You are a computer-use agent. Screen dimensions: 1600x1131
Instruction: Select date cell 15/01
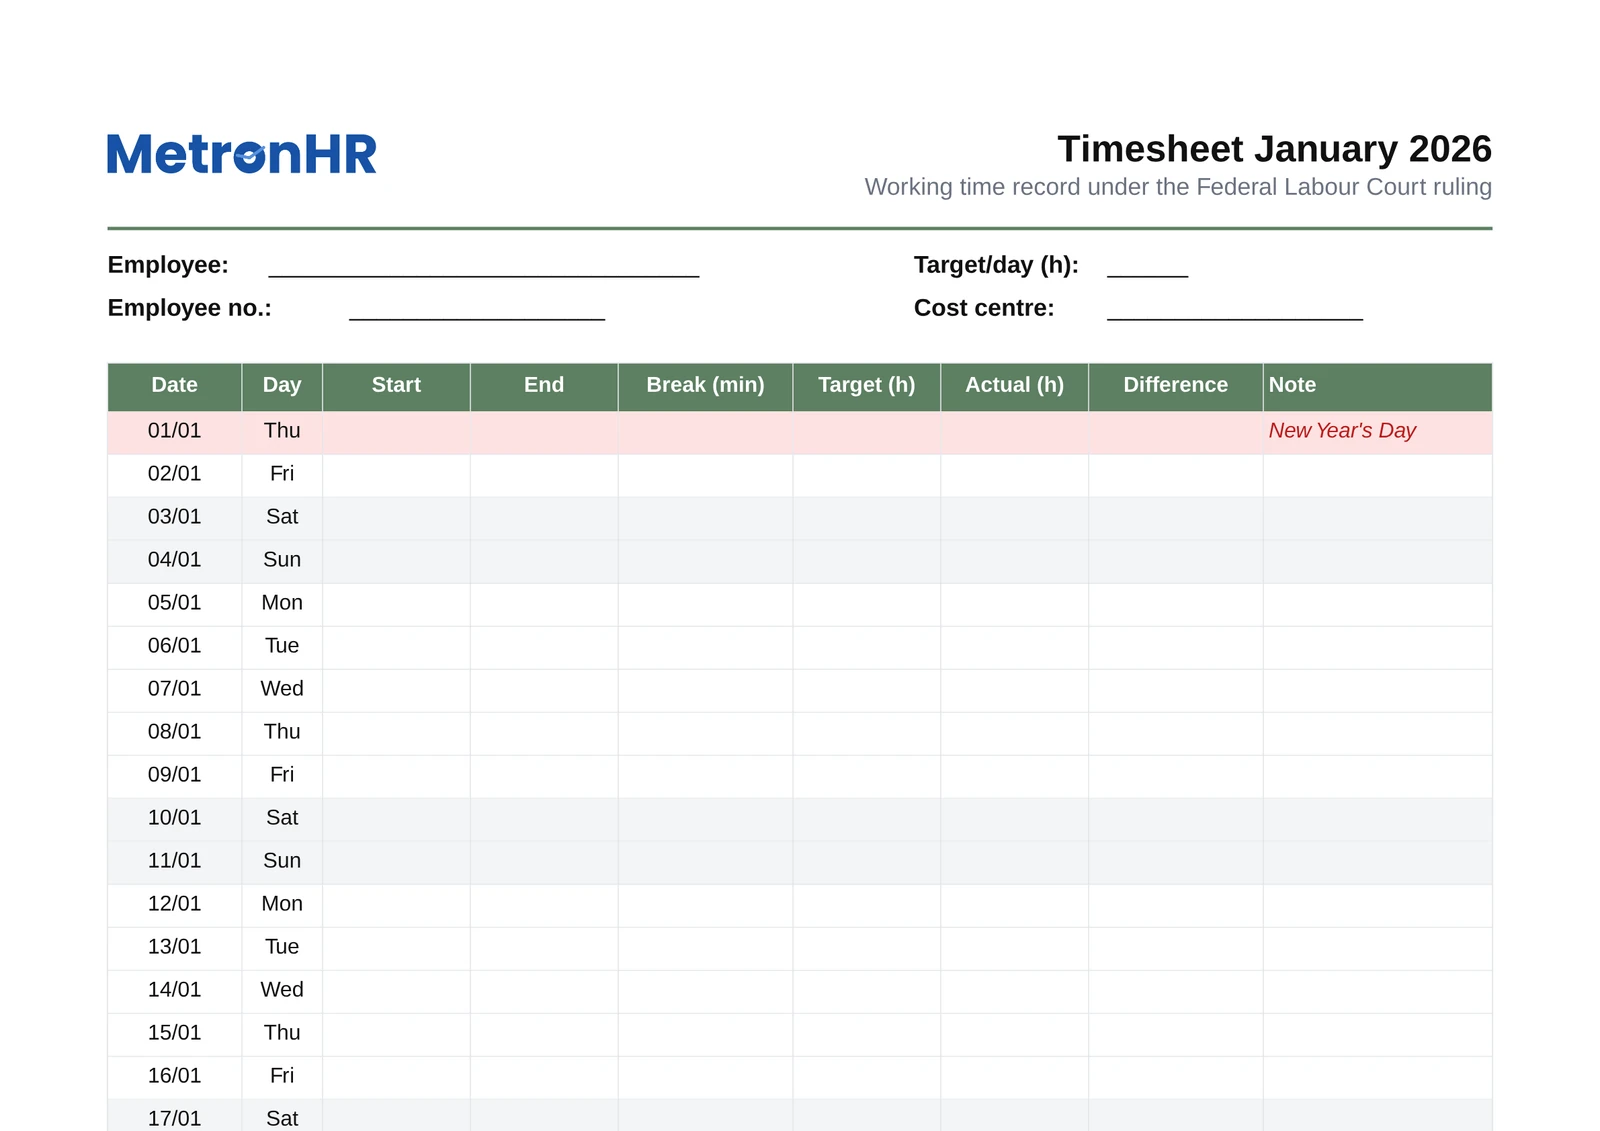pyautogui.click(x=175, y=1034)
